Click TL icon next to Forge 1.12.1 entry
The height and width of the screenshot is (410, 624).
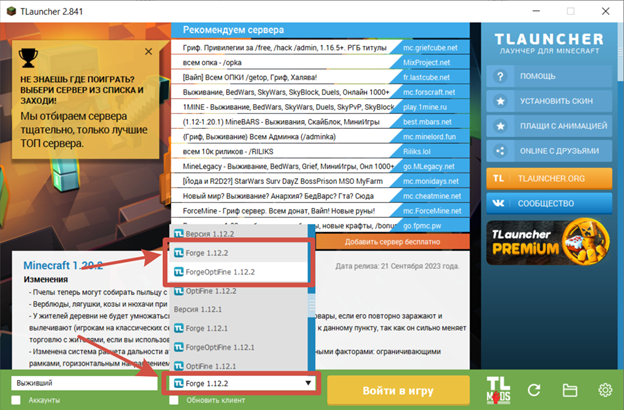179,328
